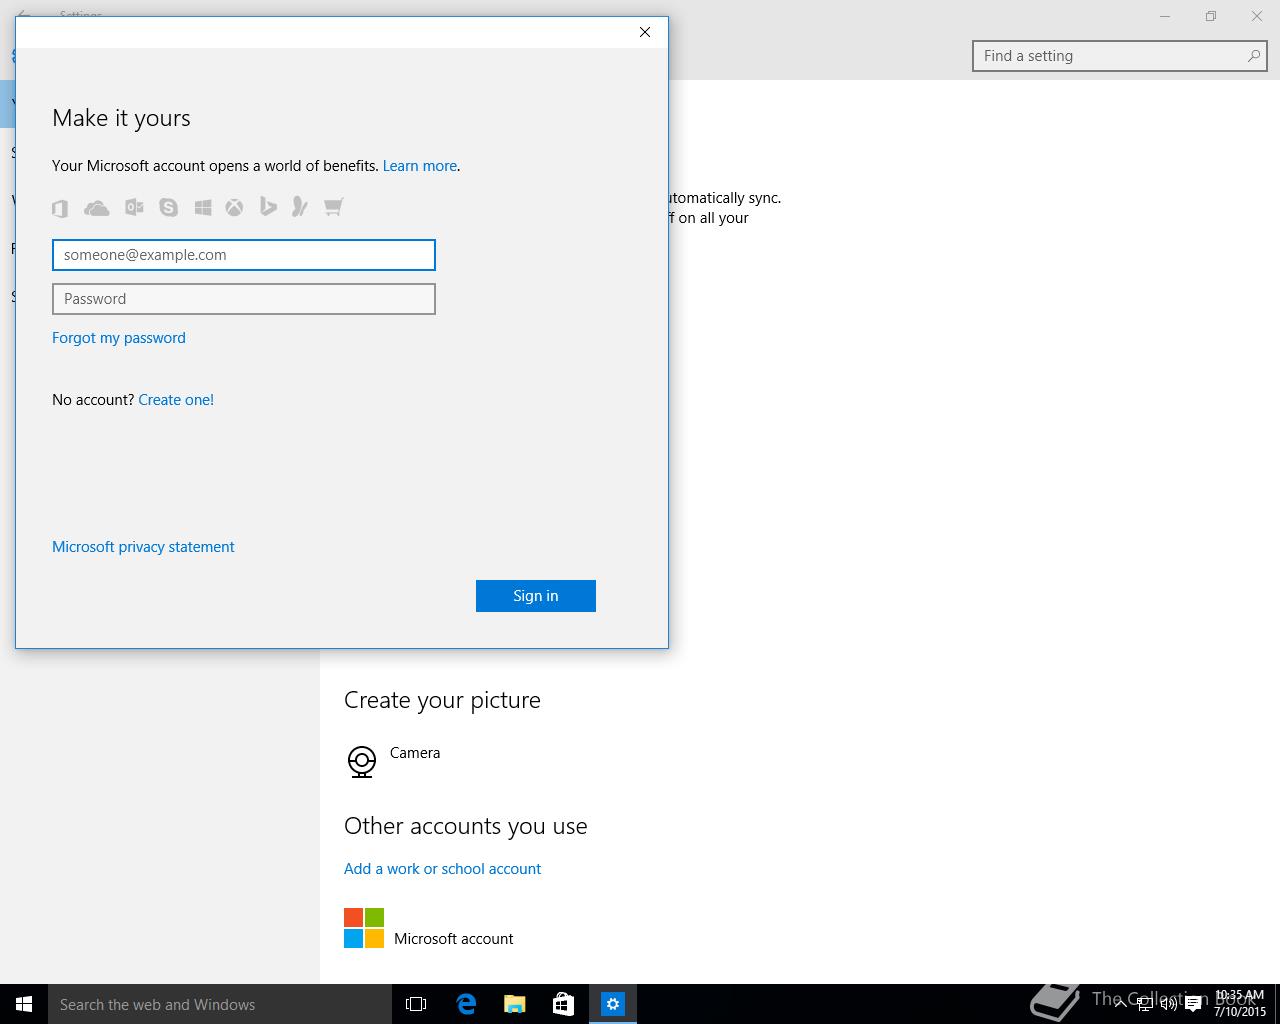1280x1024 pixels.
Task: Click the Microsoft account entry text
Action: tap(454, 939)
